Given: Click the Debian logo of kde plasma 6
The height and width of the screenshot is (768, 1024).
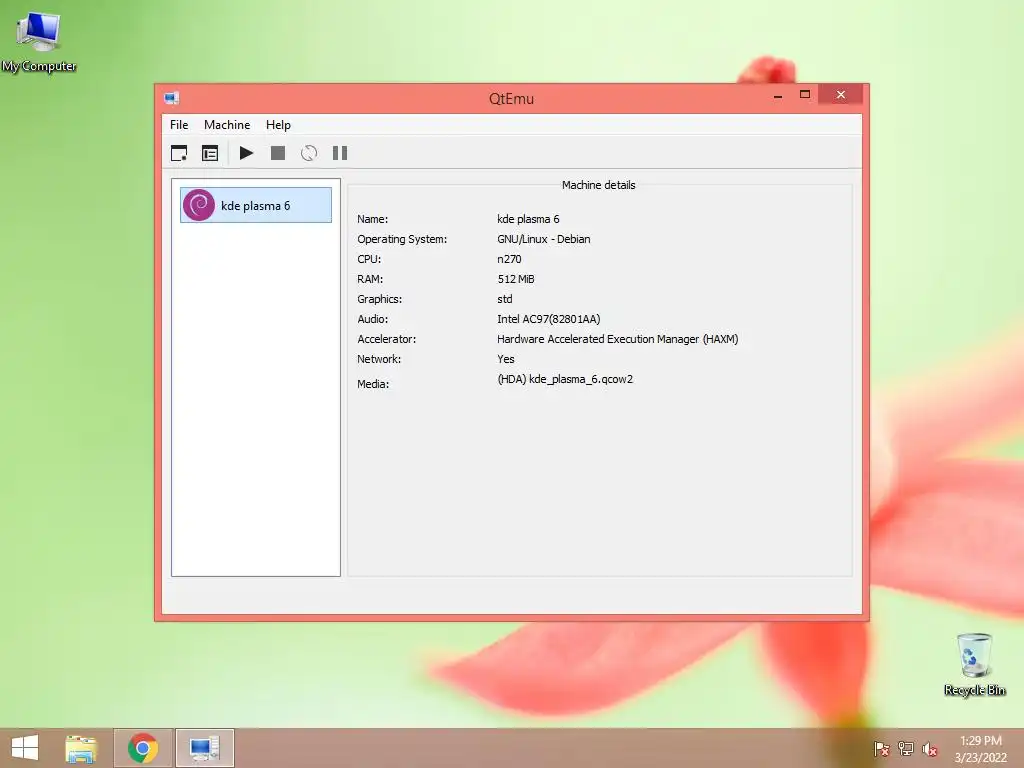Looking at the screenshot, I should click(x=199, y=205).
